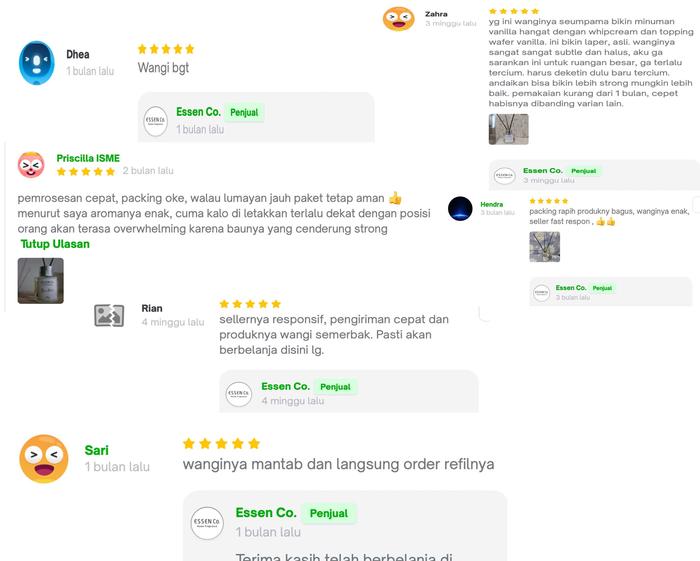
Task: Collapse review with Tutup Ulasan
Action: coord(55,244)
